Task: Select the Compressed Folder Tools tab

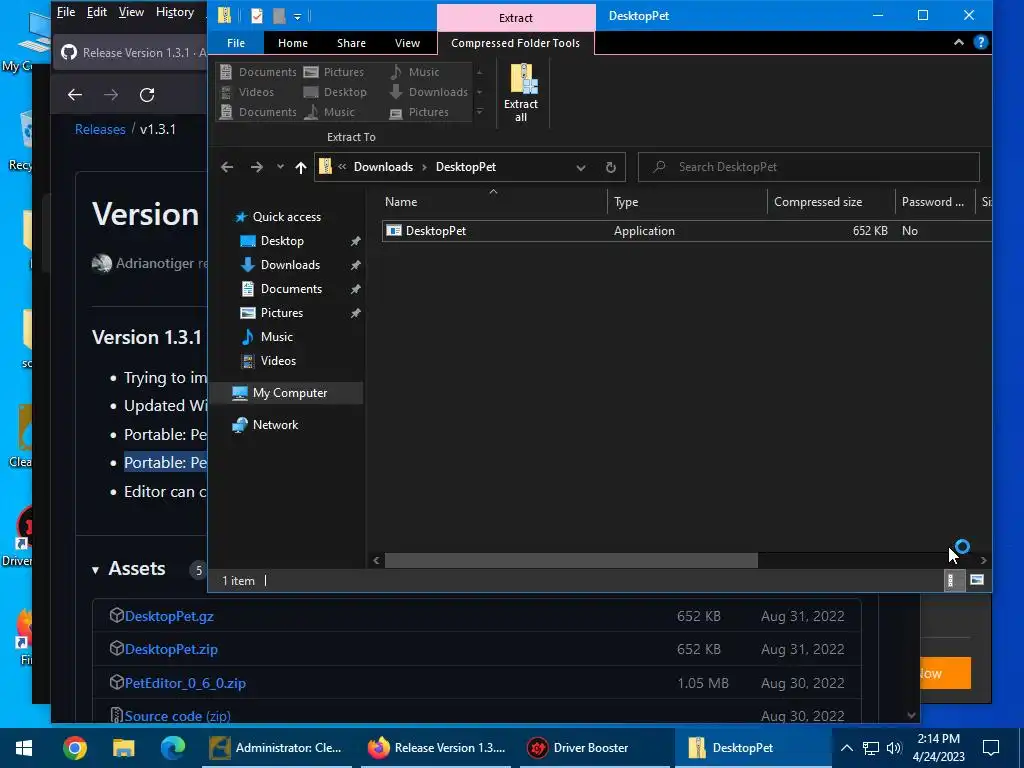Action: 515,43
